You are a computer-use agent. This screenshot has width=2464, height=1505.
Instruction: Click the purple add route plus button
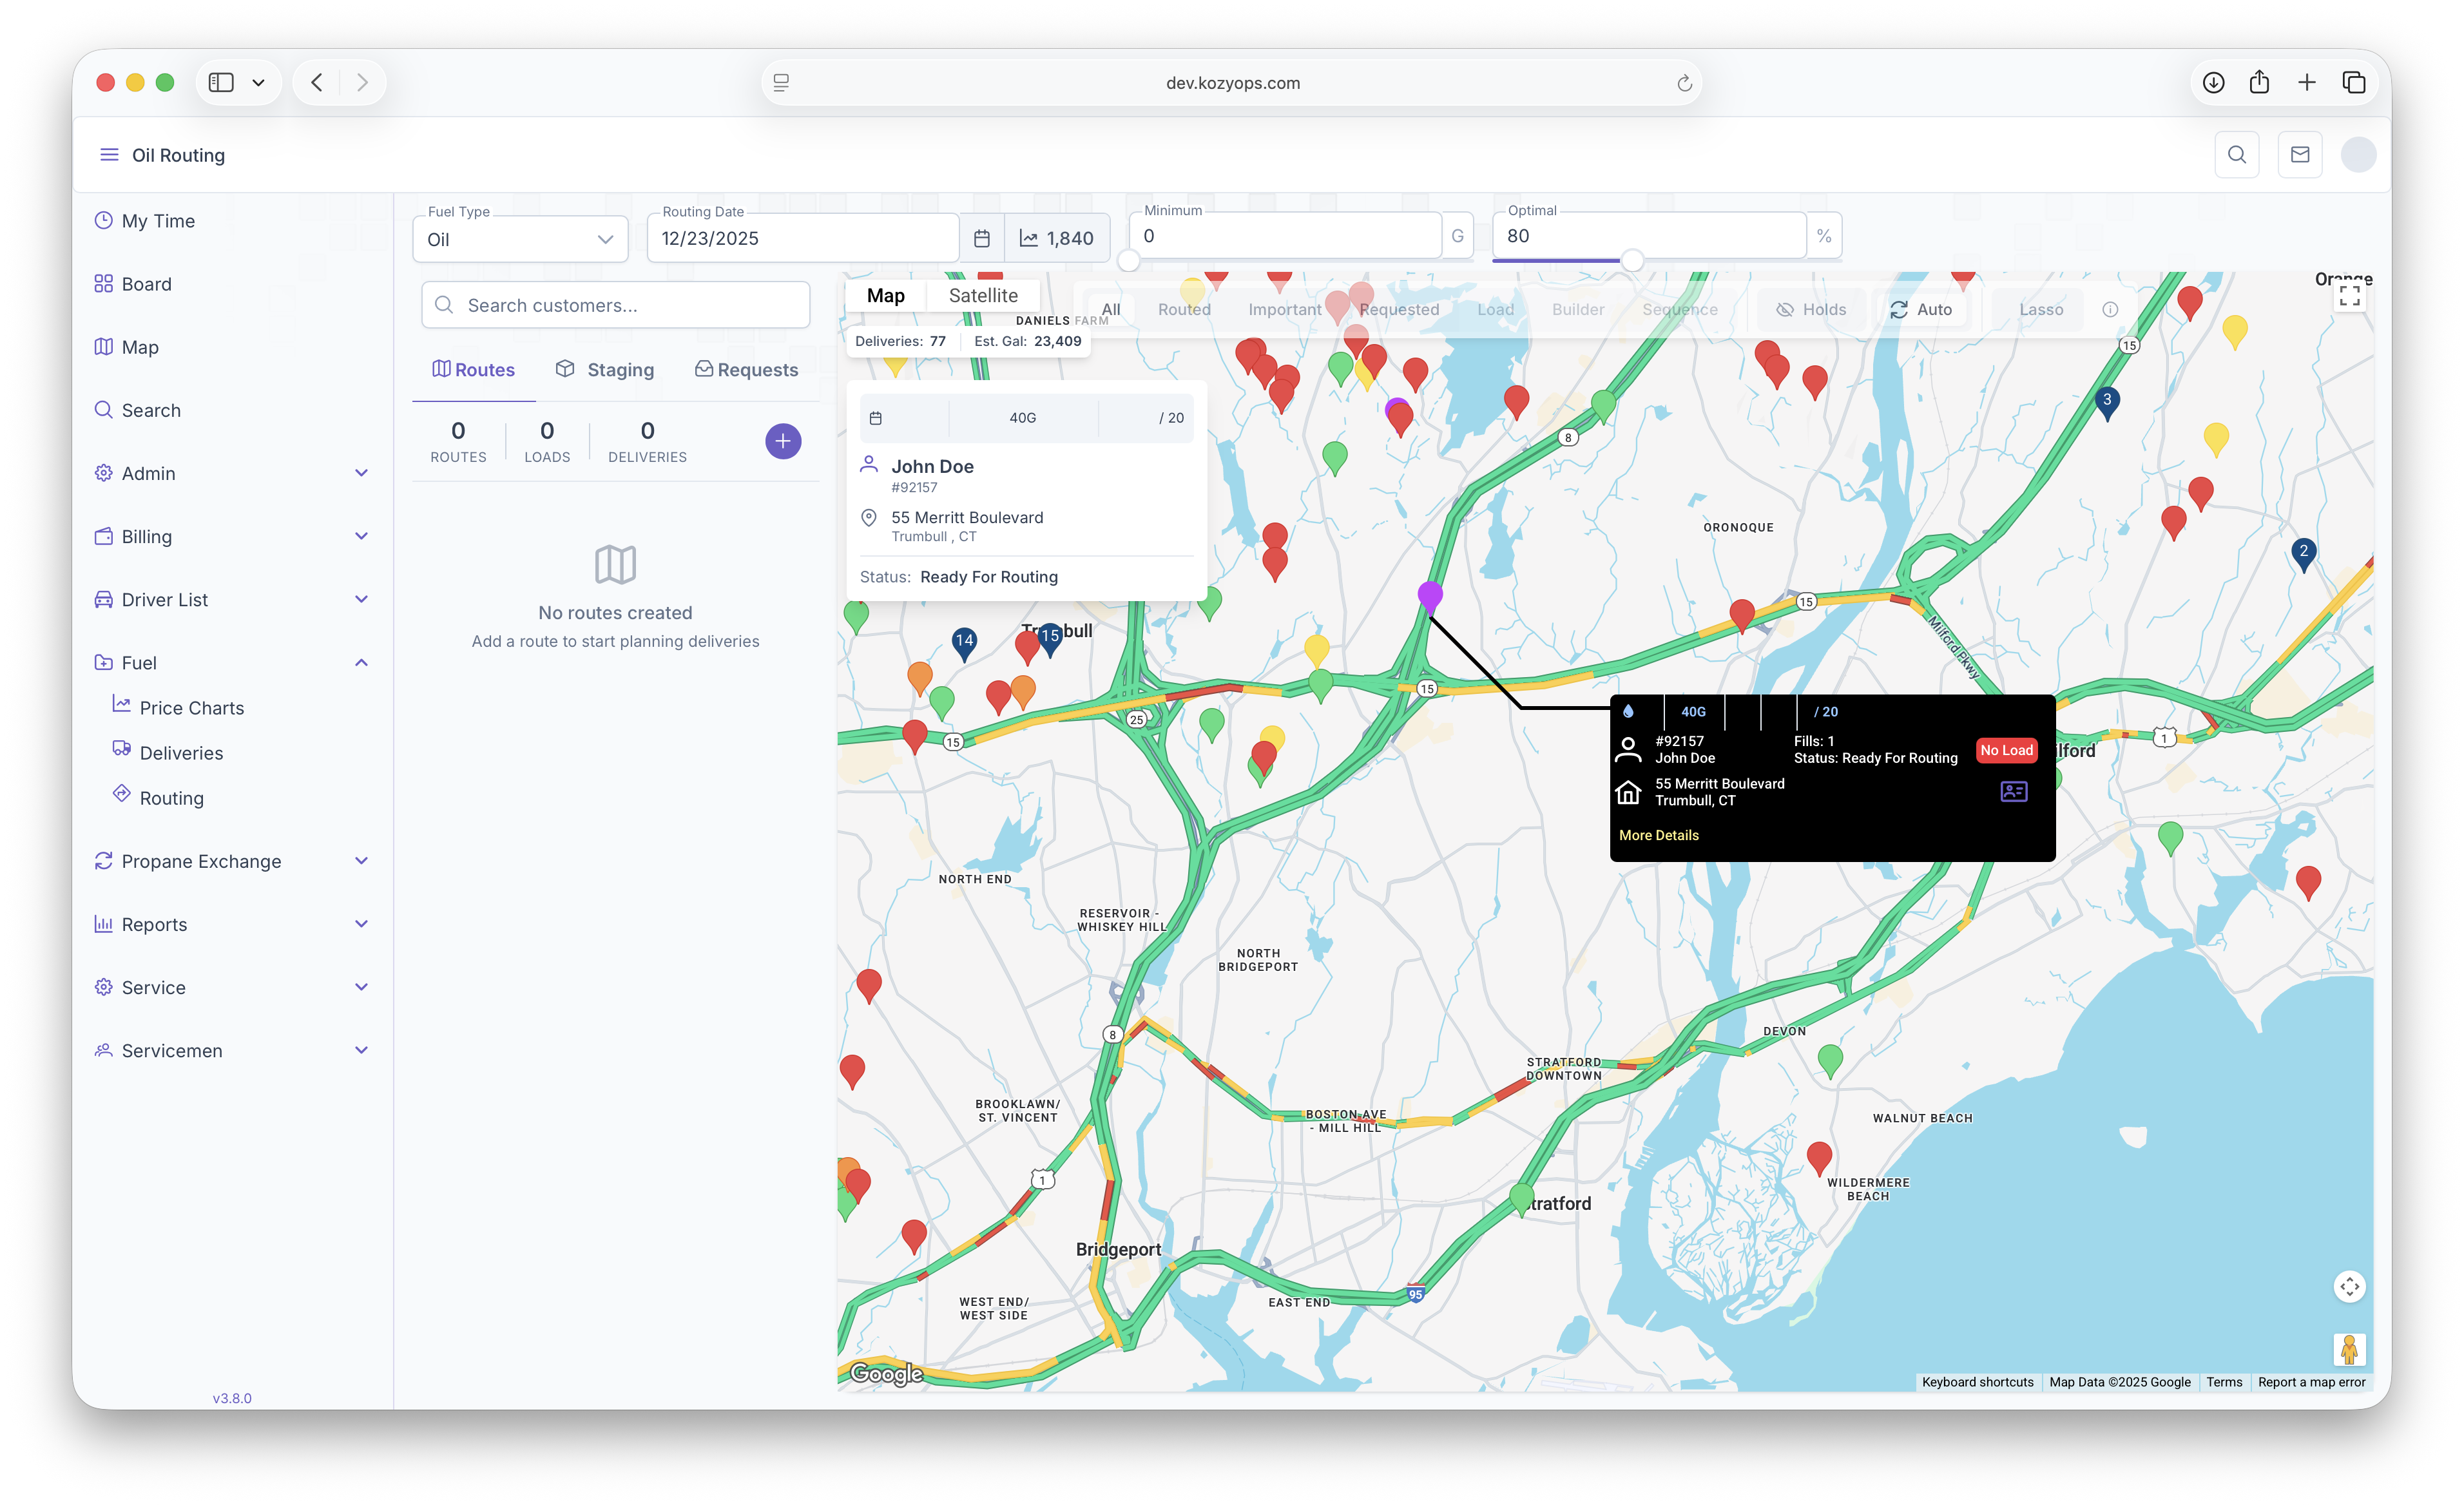tap(782, 441)
